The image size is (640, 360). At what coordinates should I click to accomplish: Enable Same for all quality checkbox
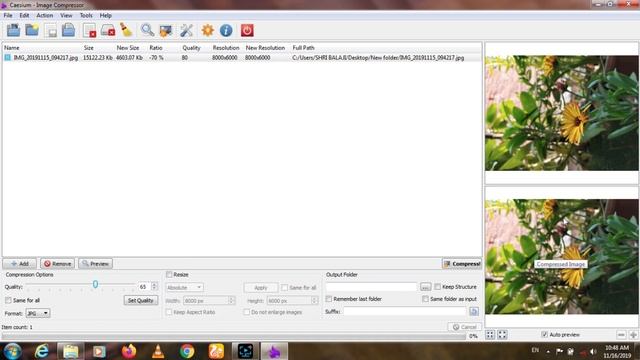click(8, 300)
